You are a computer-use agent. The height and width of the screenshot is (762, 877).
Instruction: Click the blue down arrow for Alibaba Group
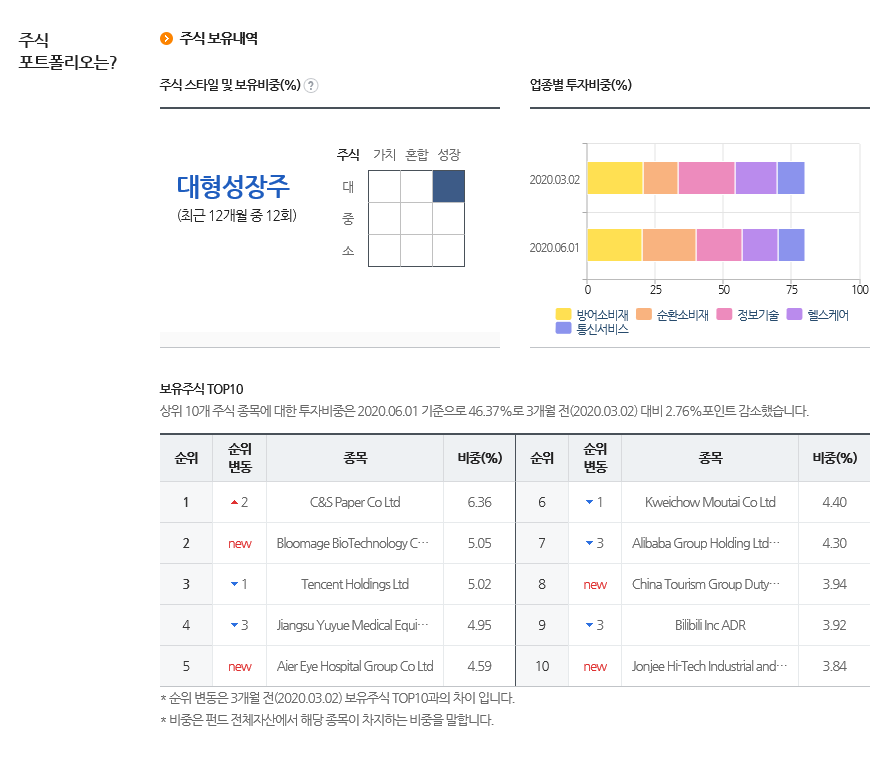pyautogui.click(x=590, y=543)
